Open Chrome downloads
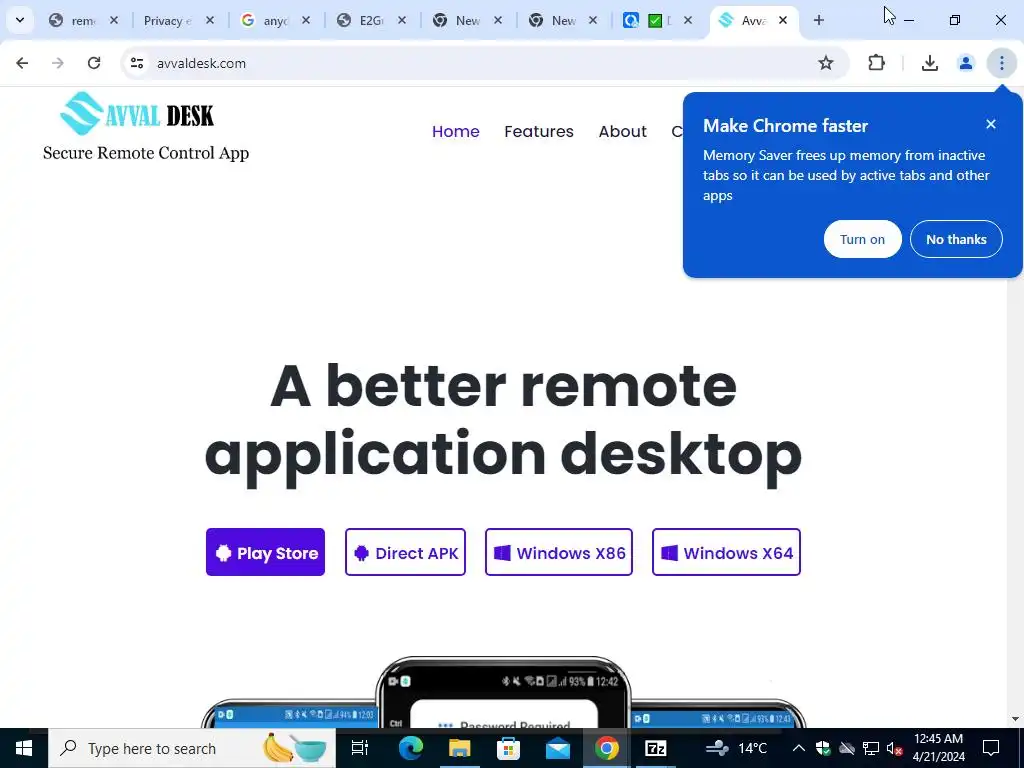This screenshot has height=768, width=1024. [x=930, y=63]
